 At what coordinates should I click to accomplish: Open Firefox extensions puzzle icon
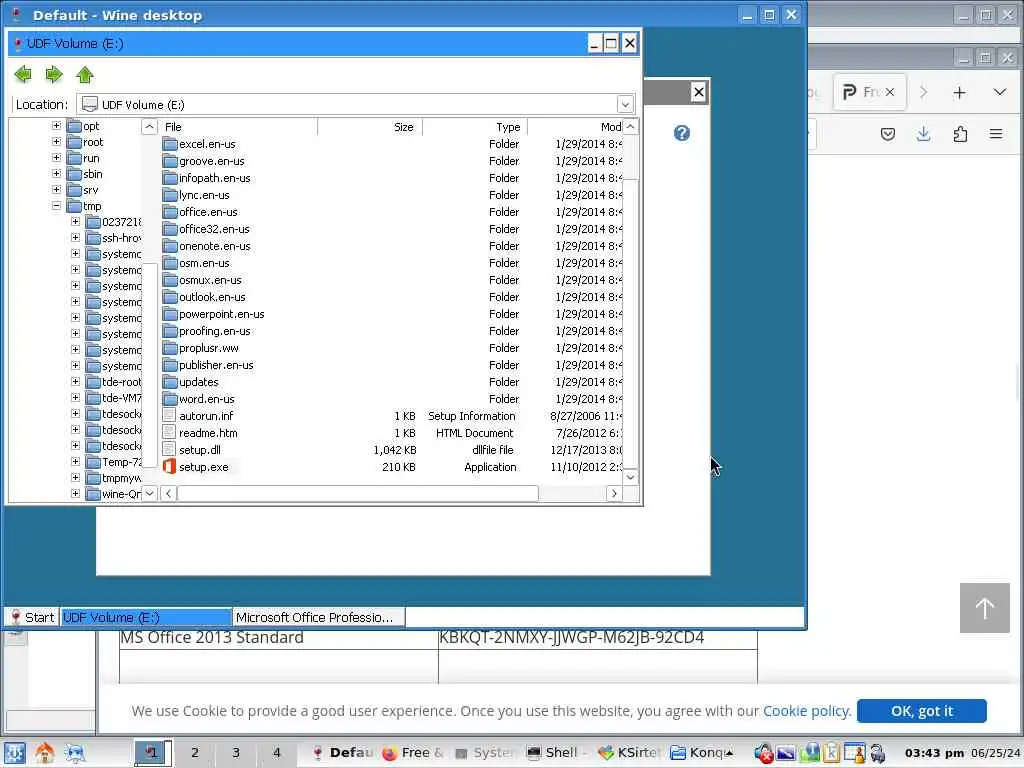pyautogui.click(x=960, y=135)
